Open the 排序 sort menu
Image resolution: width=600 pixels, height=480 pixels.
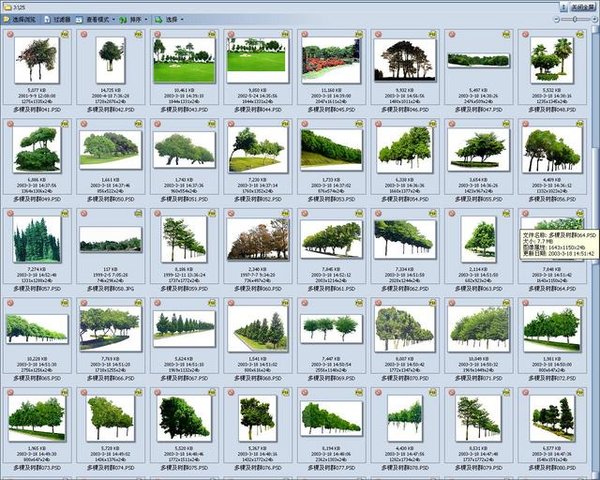pos(131,19)
